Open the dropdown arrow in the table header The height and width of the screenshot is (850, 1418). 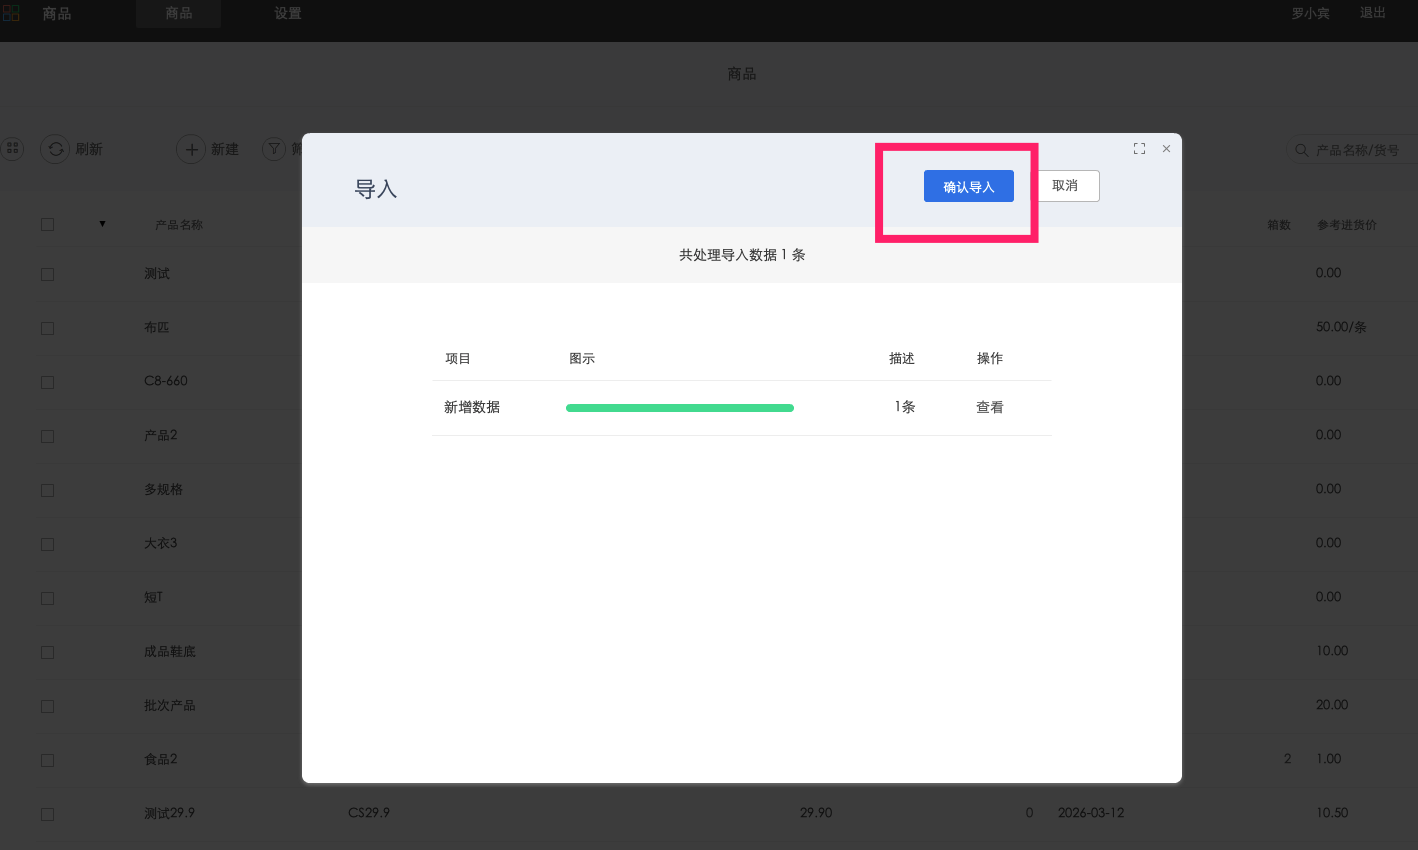102,224
